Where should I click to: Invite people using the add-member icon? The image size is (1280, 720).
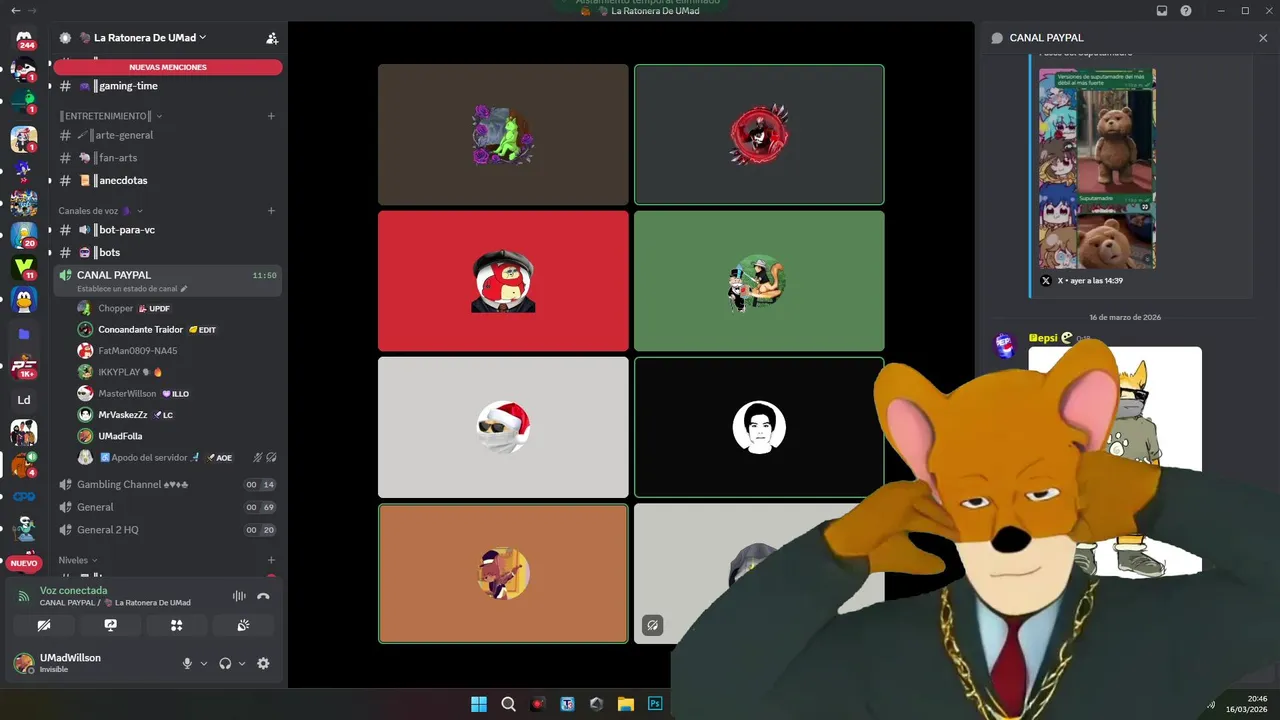point(271,38)
